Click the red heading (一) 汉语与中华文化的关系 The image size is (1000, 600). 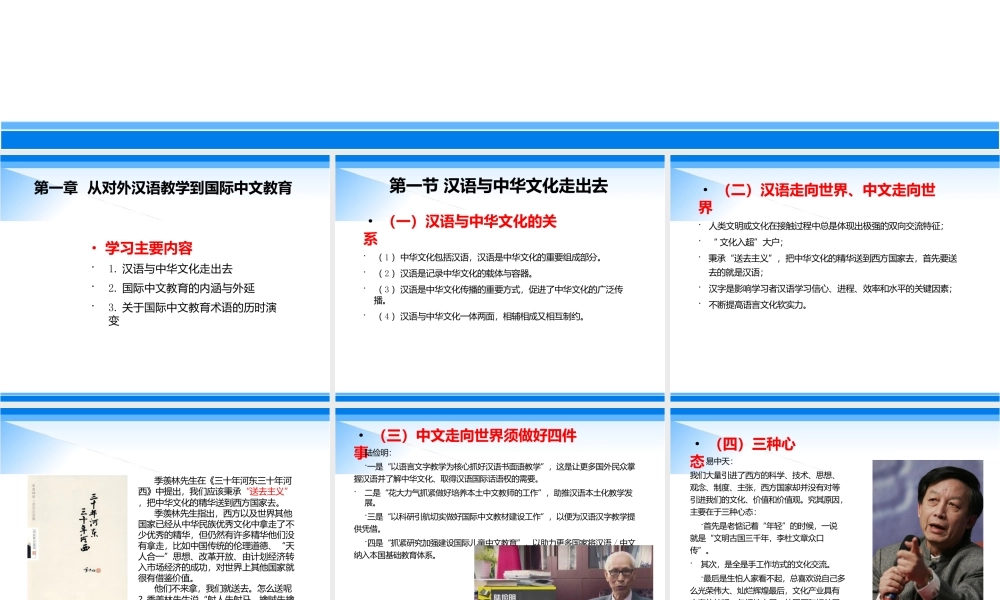pos(460,230)
